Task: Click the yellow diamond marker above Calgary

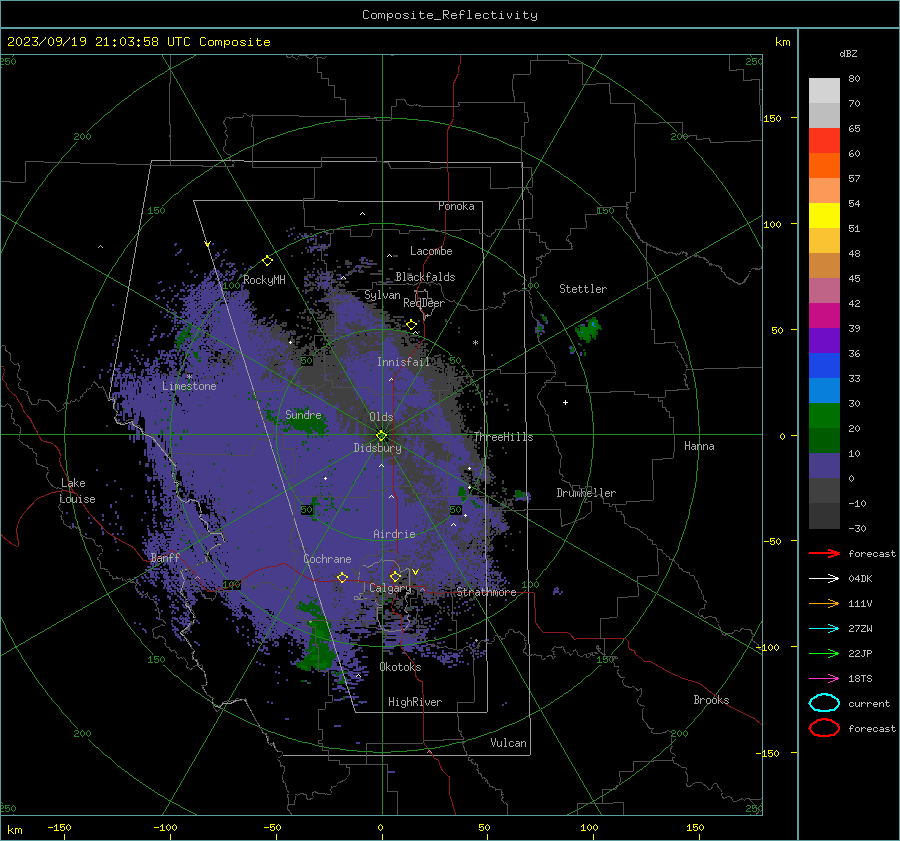Action: 395,576
